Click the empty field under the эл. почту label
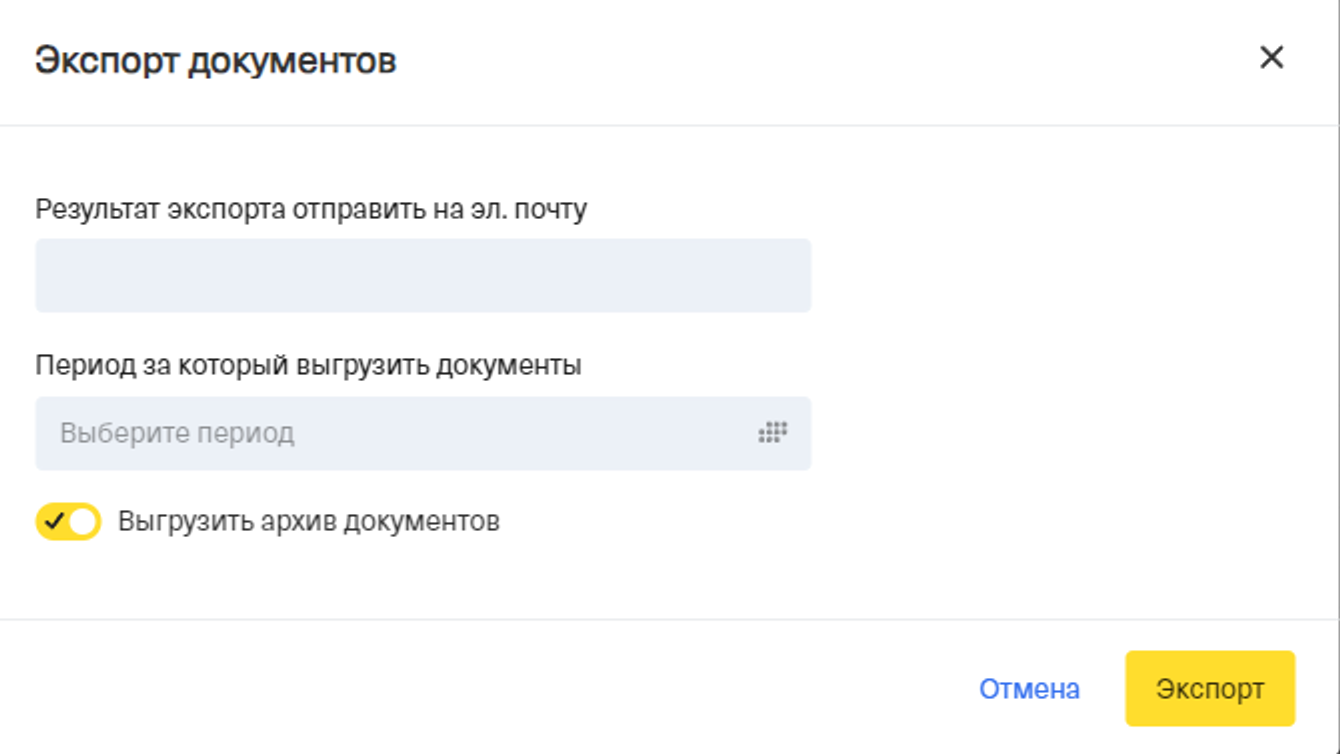This screenshot has height=754, width=1340. click(422, 275)
